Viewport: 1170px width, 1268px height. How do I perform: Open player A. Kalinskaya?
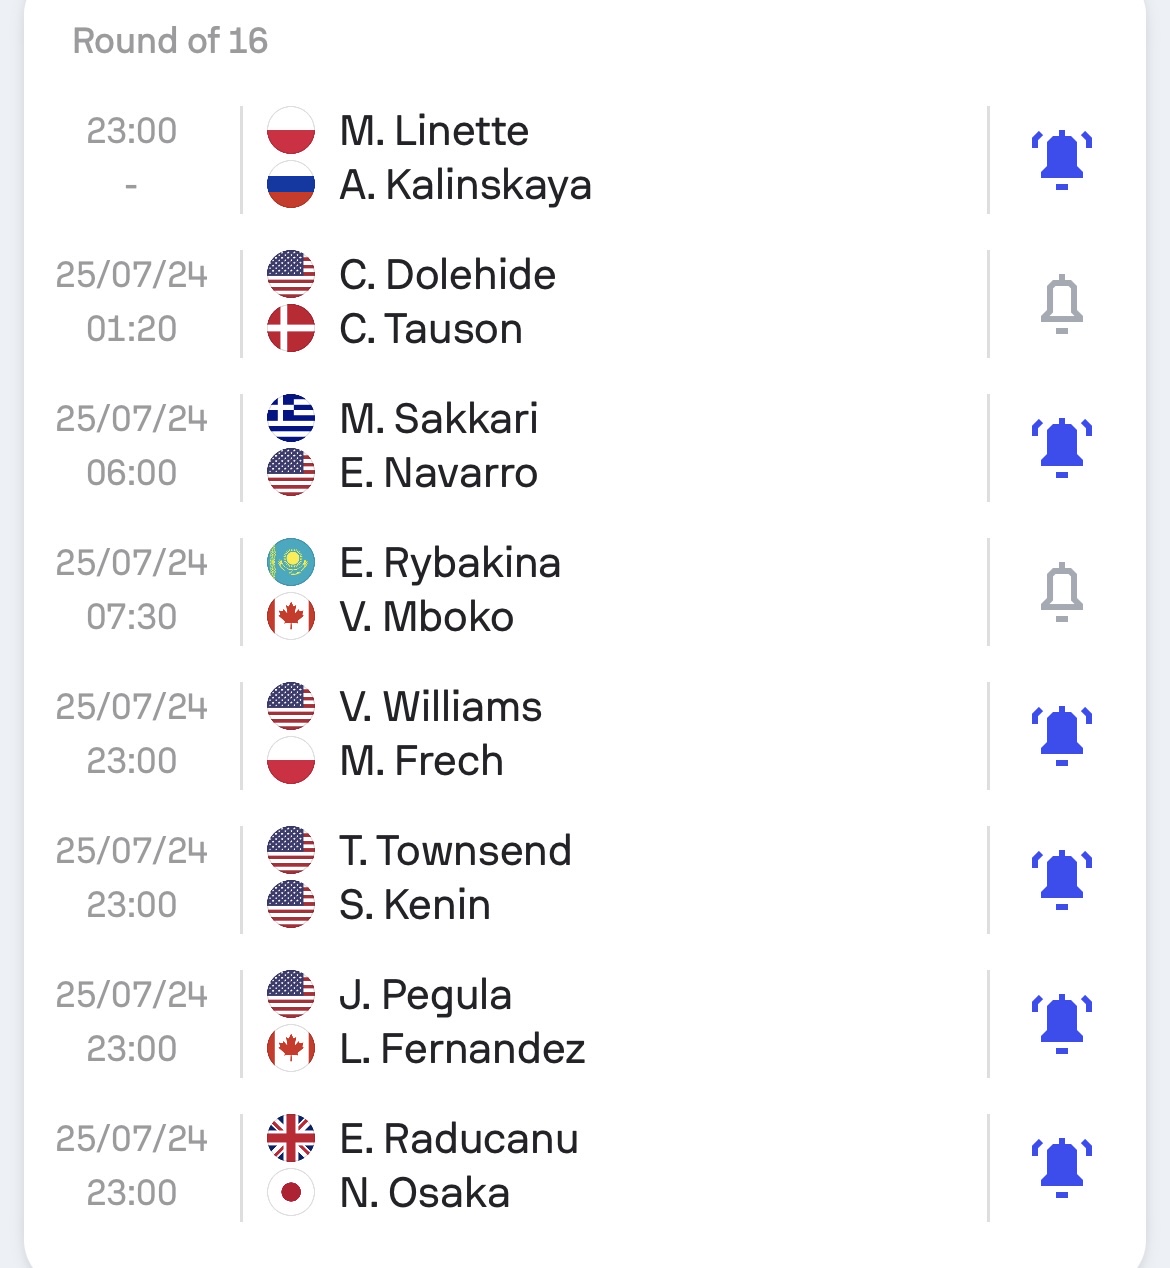(x=465, y=186)
